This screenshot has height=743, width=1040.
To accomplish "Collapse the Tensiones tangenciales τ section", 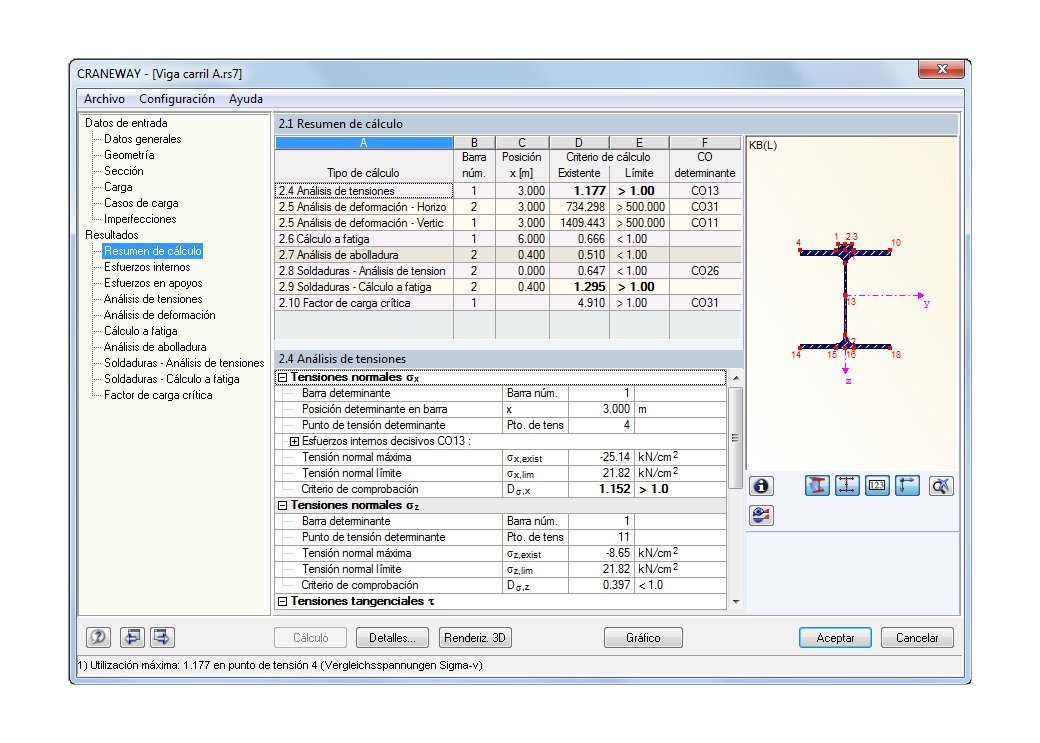I will 283,602.
